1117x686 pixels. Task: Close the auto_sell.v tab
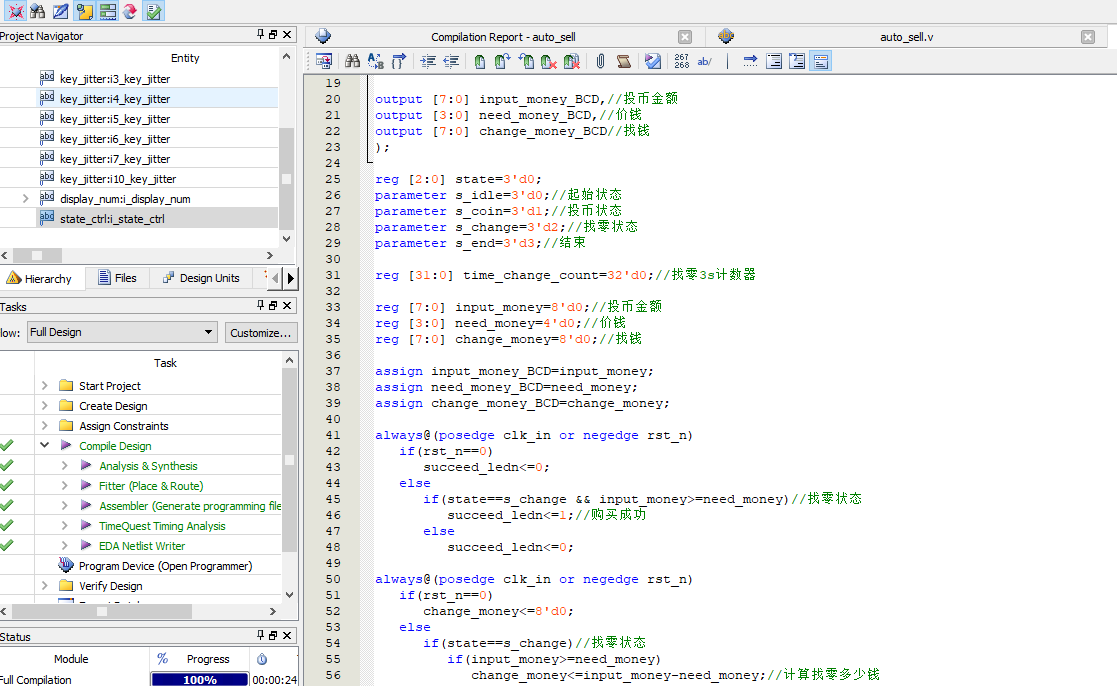tap(1088, 37)
